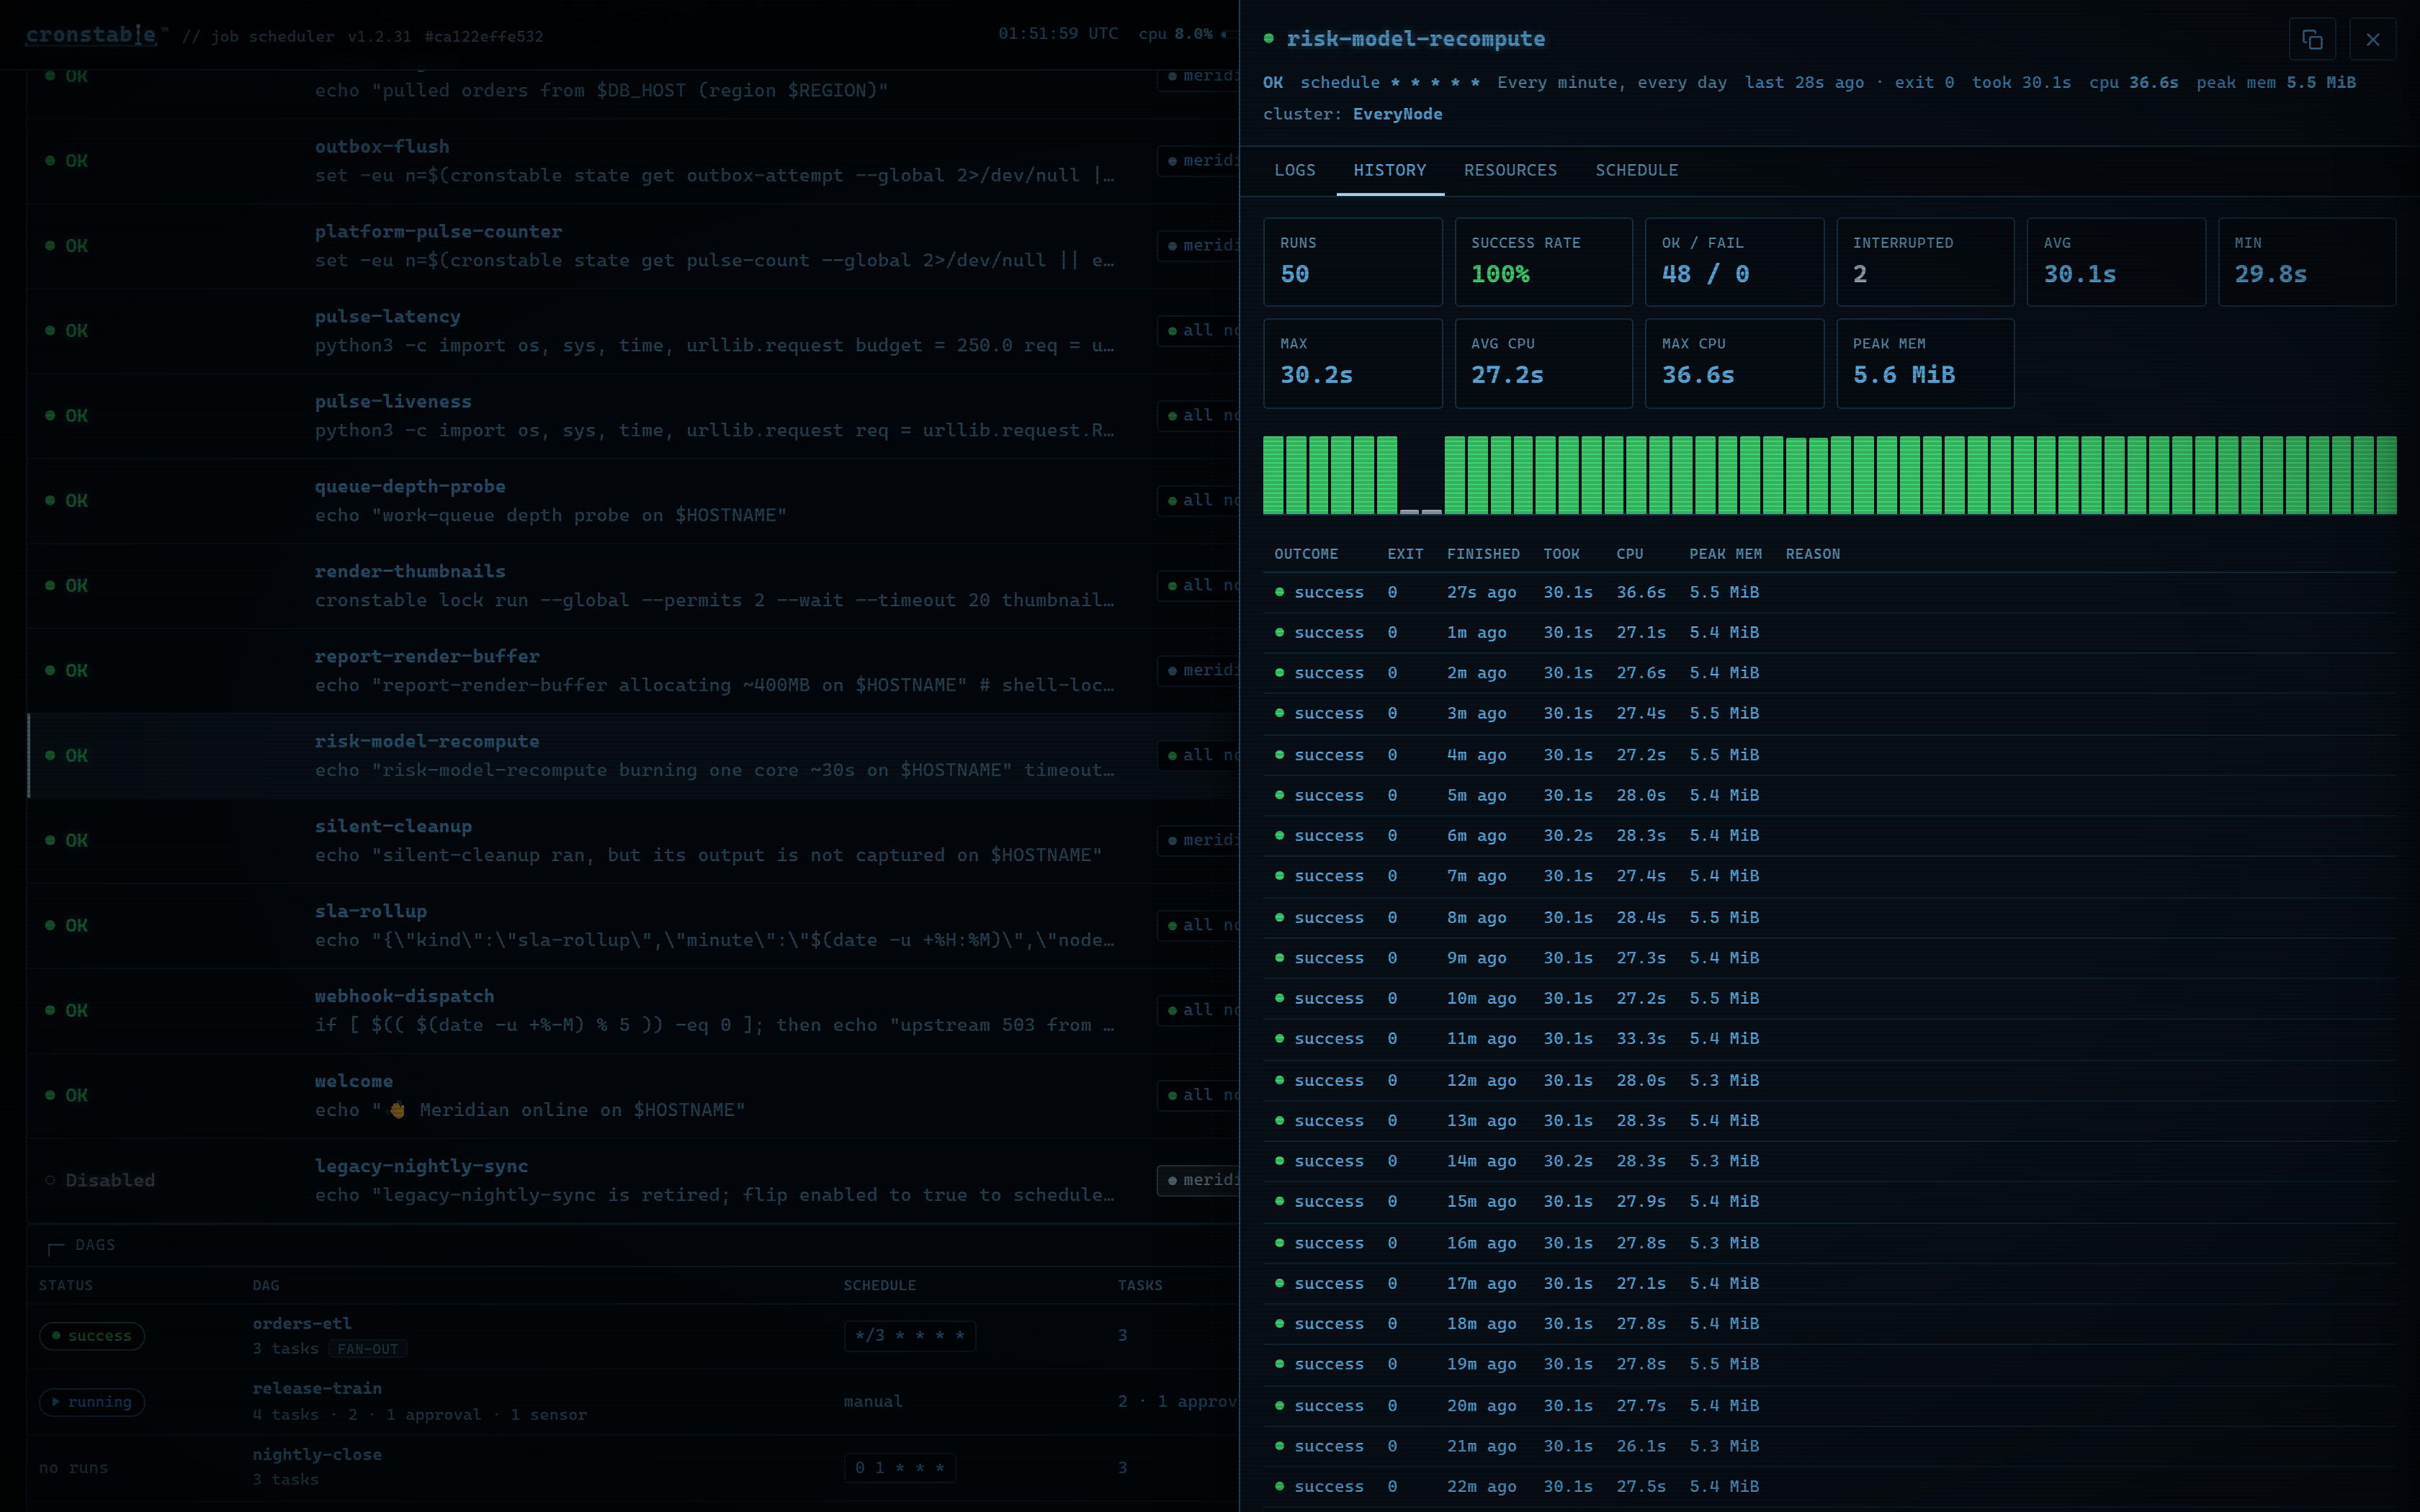Select the HISTORY tab
Screen dimensions: 2420x1512
coord(1390,170)
